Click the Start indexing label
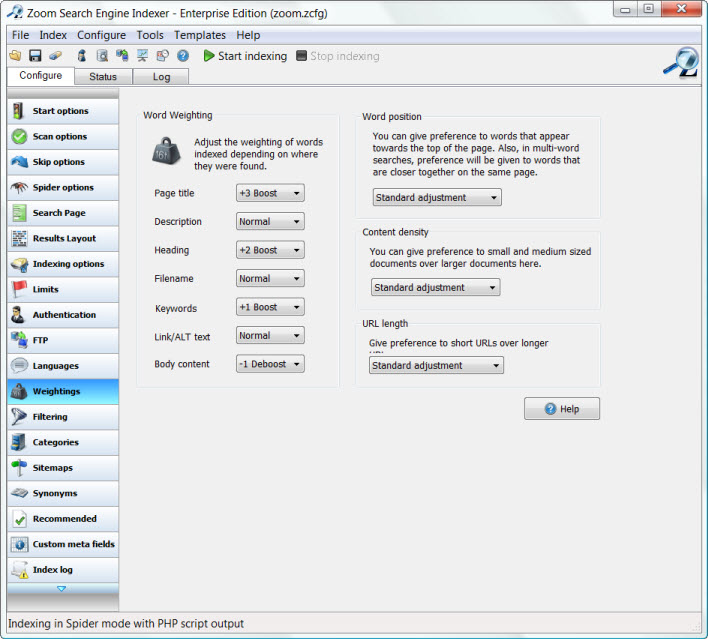Viewport: 708px width, 639px height. [x=252, y=56]
